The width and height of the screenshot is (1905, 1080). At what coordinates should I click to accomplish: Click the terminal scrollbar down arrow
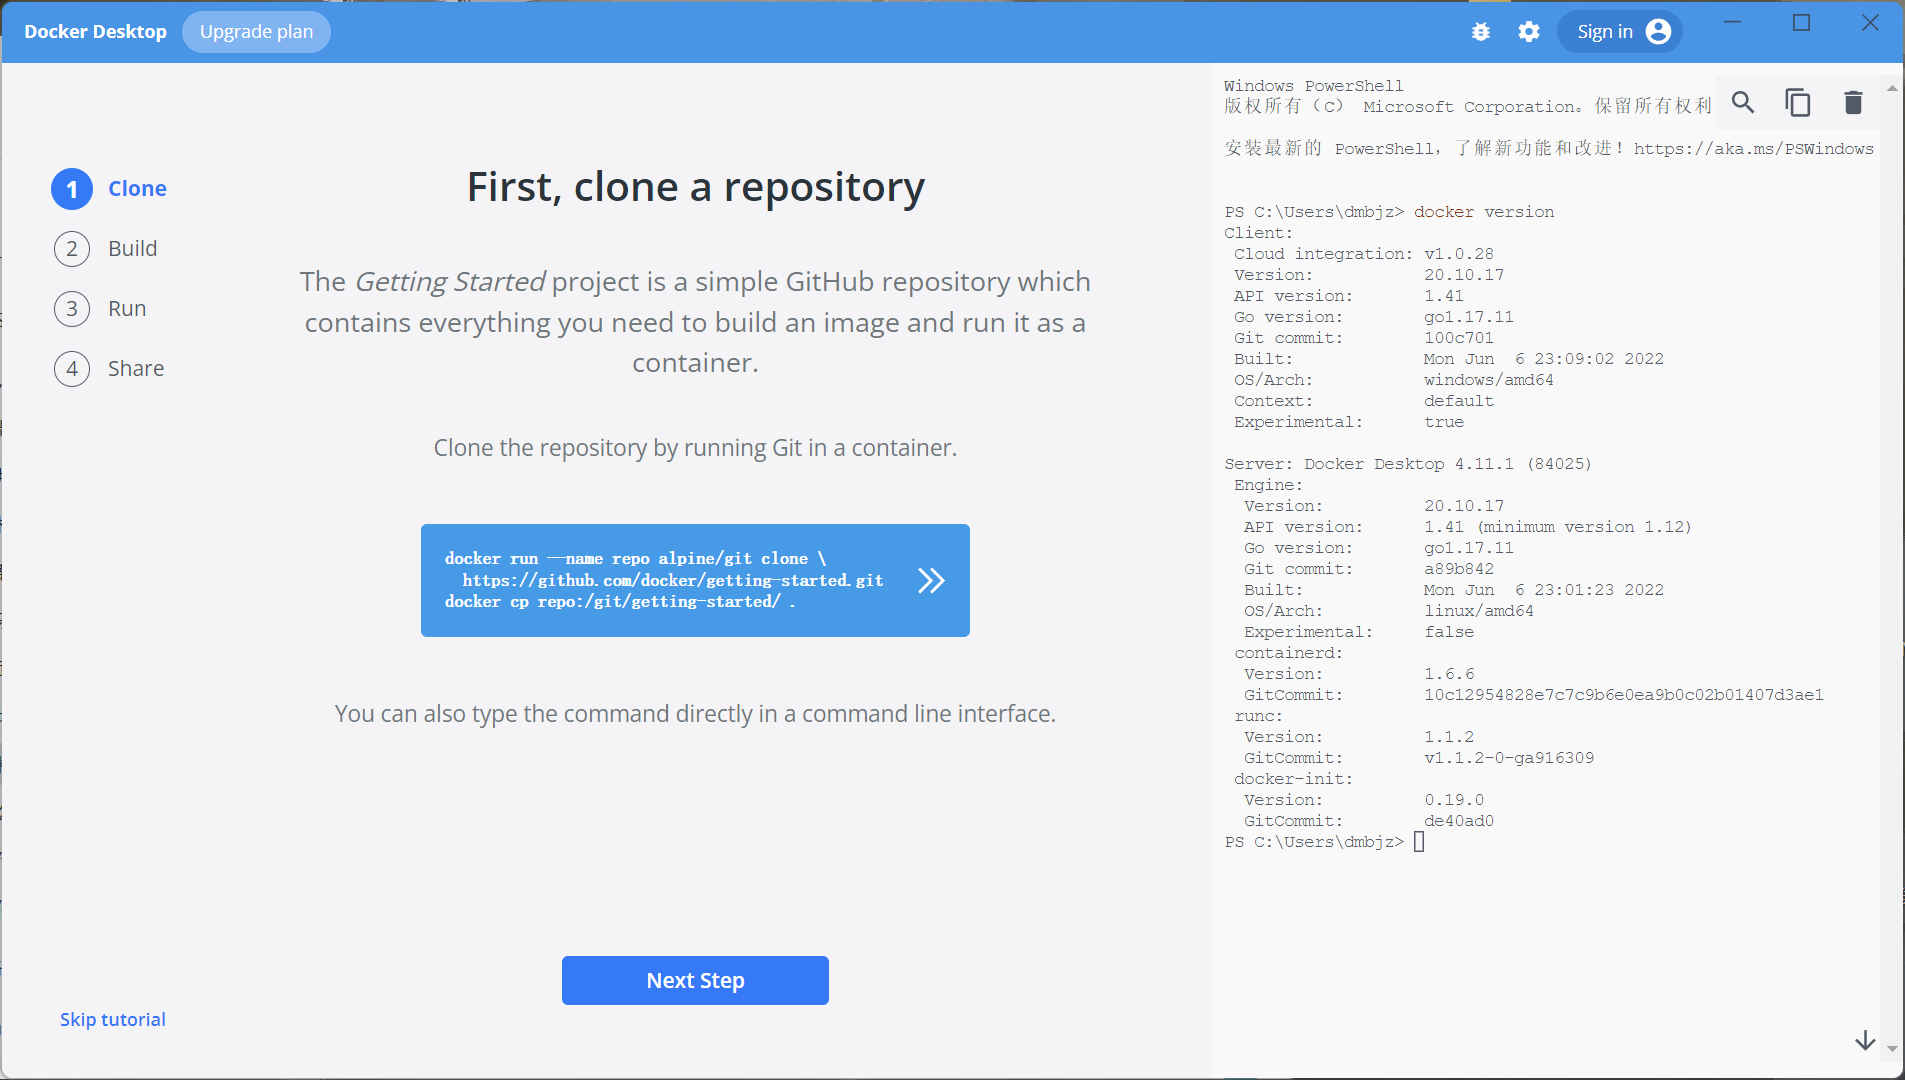click(1892, 1049)
